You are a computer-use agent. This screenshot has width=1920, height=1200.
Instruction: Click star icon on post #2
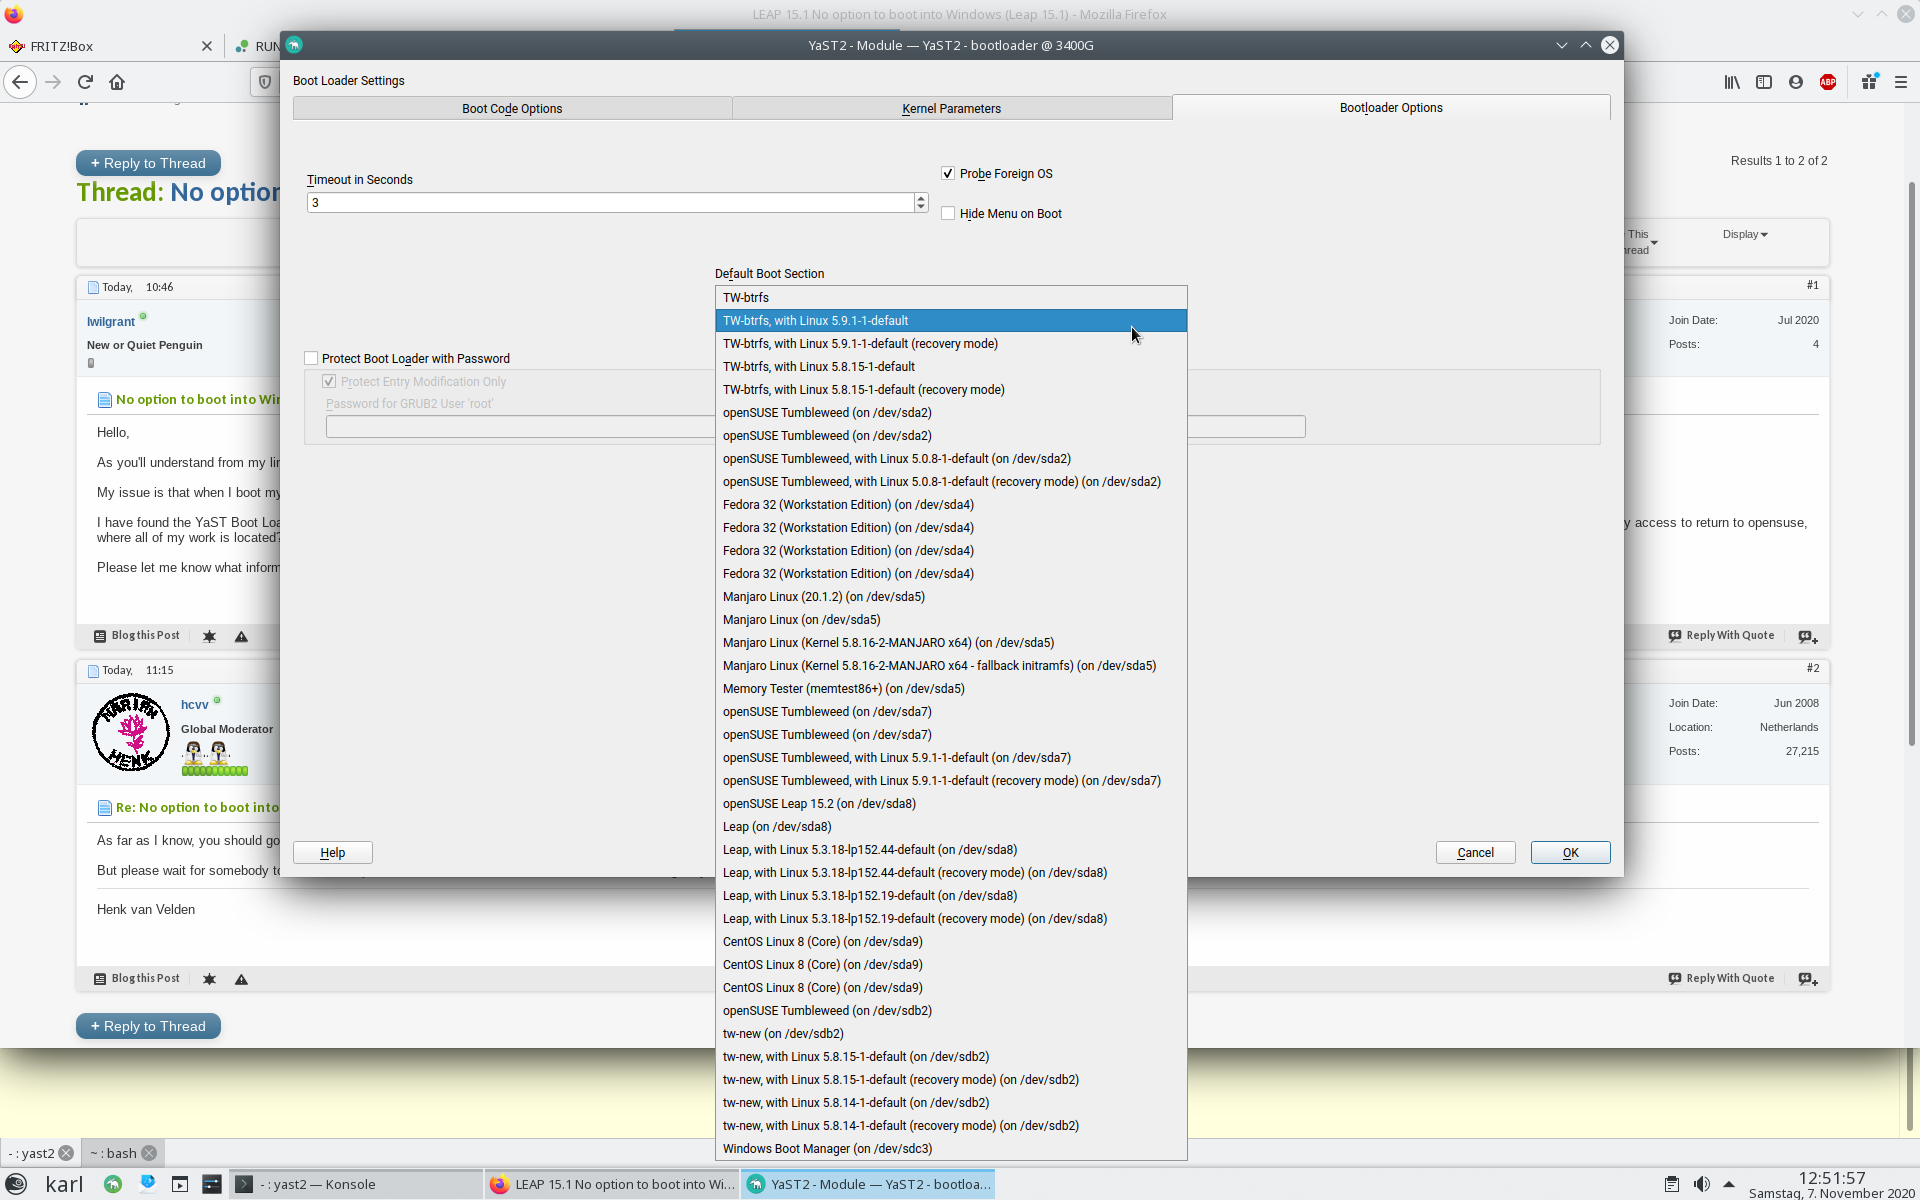tap(209, 979)
